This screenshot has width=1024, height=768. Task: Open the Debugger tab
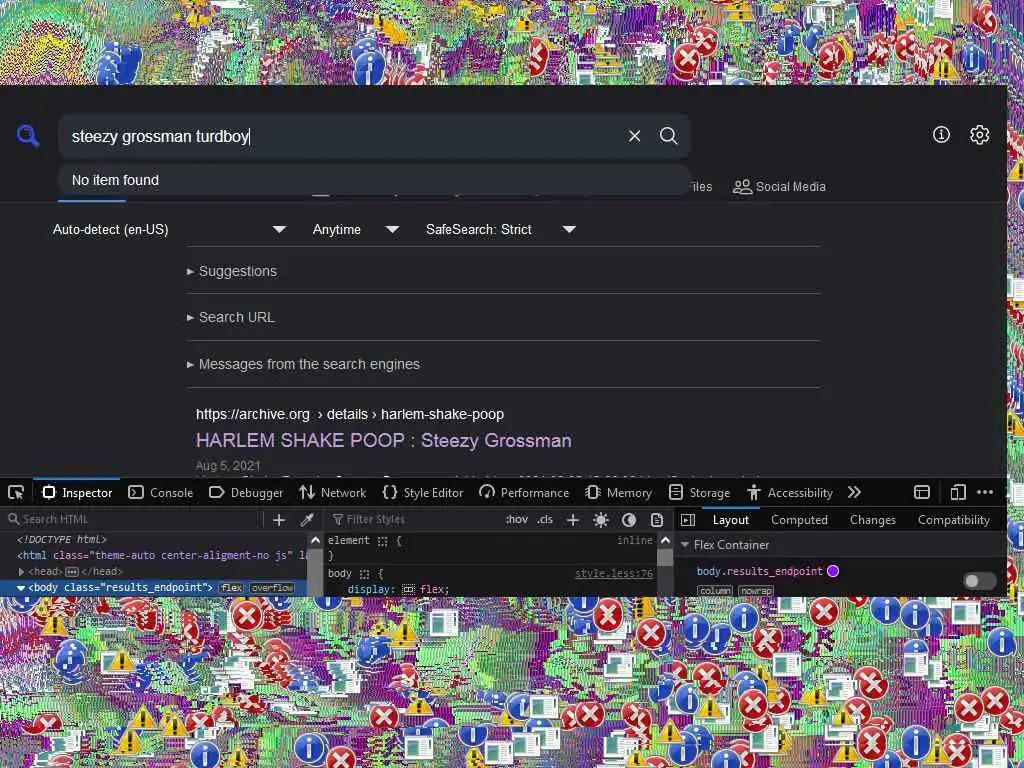[246, 492]
